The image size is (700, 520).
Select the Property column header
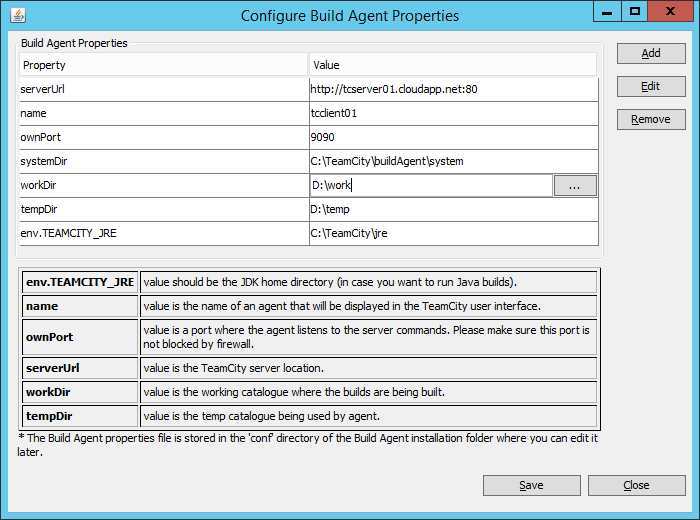click(163, 65)
